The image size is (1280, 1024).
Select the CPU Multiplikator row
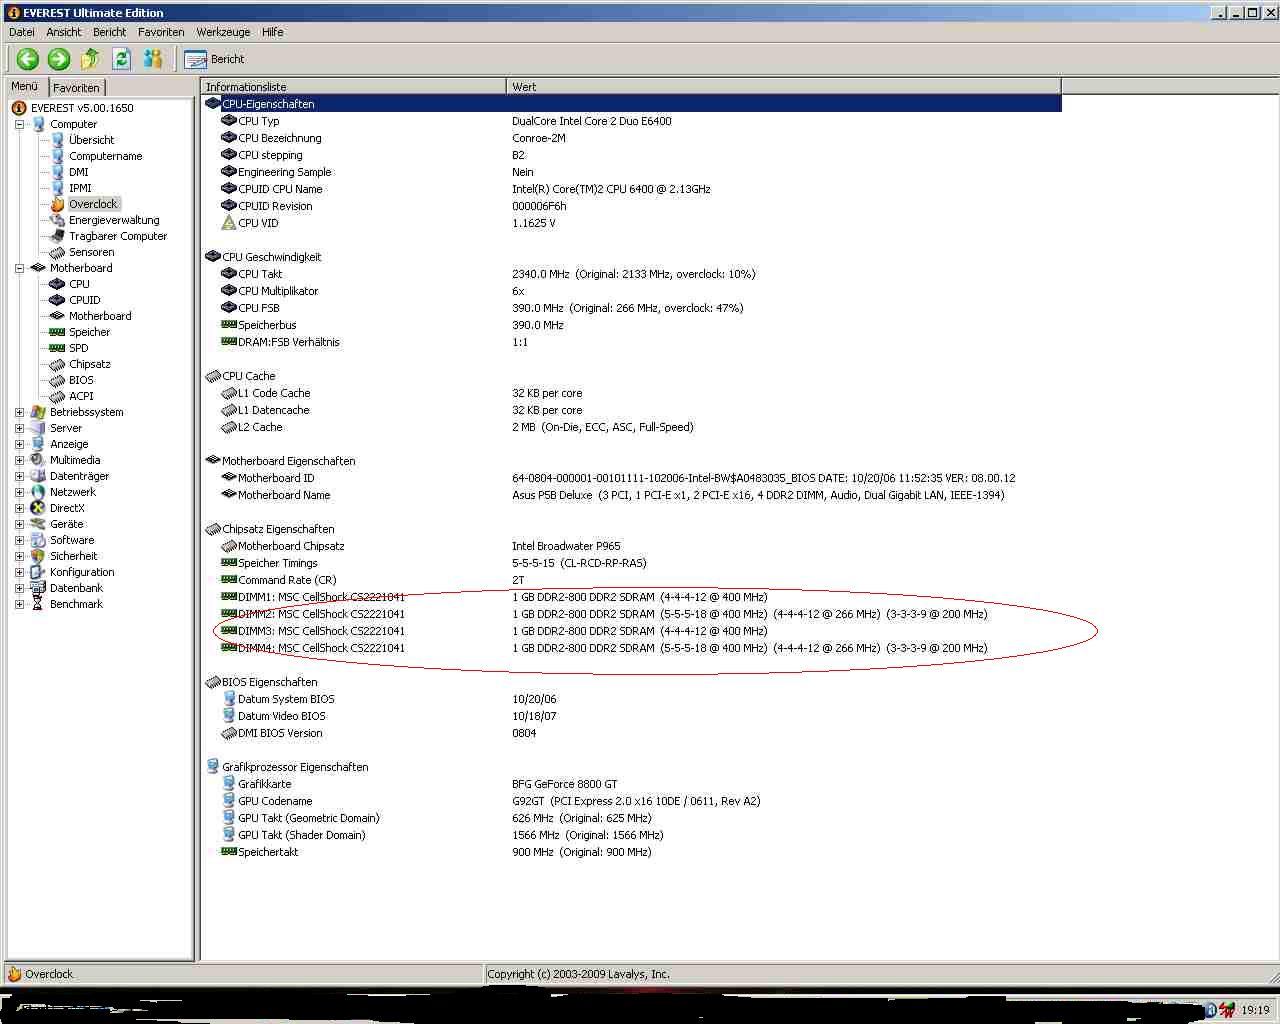[x=632, y=291]
